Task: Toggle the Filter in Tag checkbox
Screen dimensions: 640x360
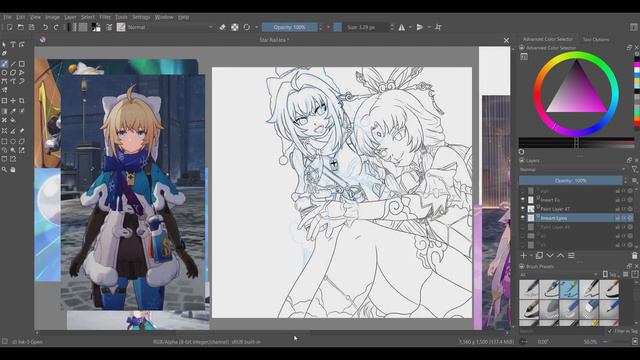Action: pyautogui.click(x=610, y=331)
